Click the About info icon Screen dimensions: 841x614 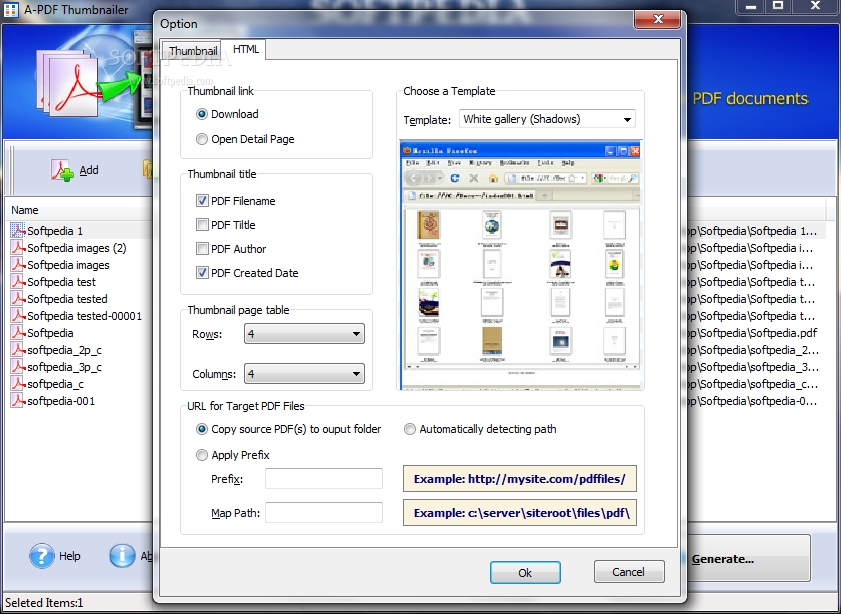(x=122, y=556)
